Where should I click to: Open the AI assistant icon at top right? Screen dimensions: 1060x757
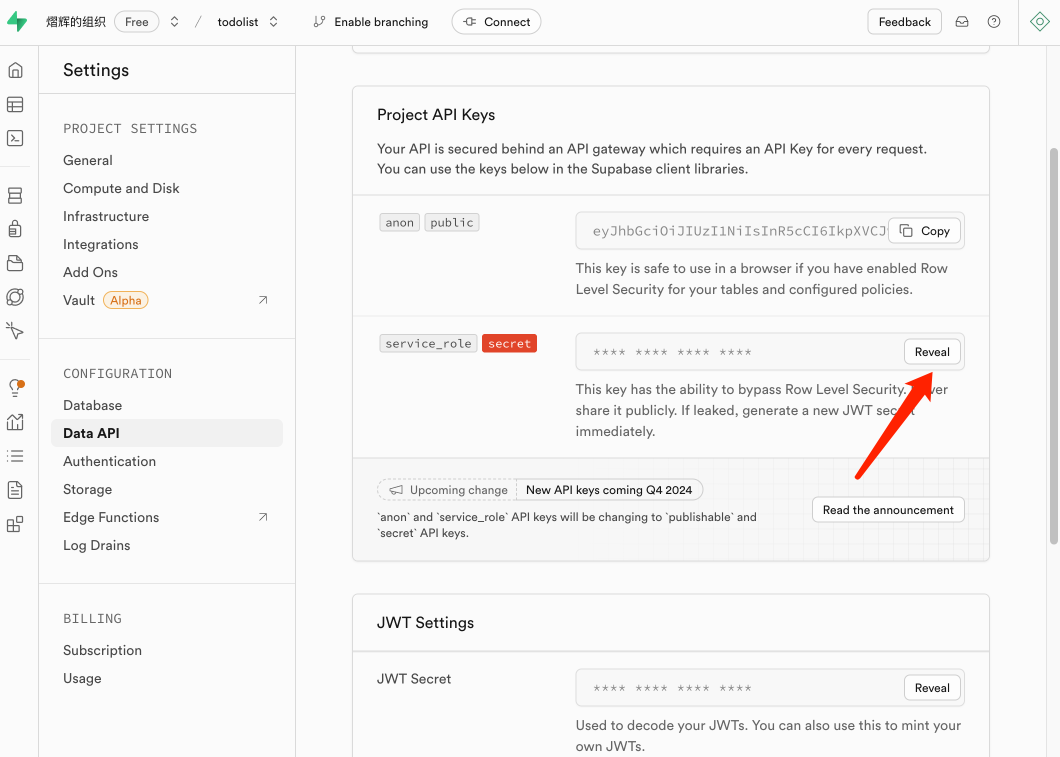click(x=1039, y=22)
